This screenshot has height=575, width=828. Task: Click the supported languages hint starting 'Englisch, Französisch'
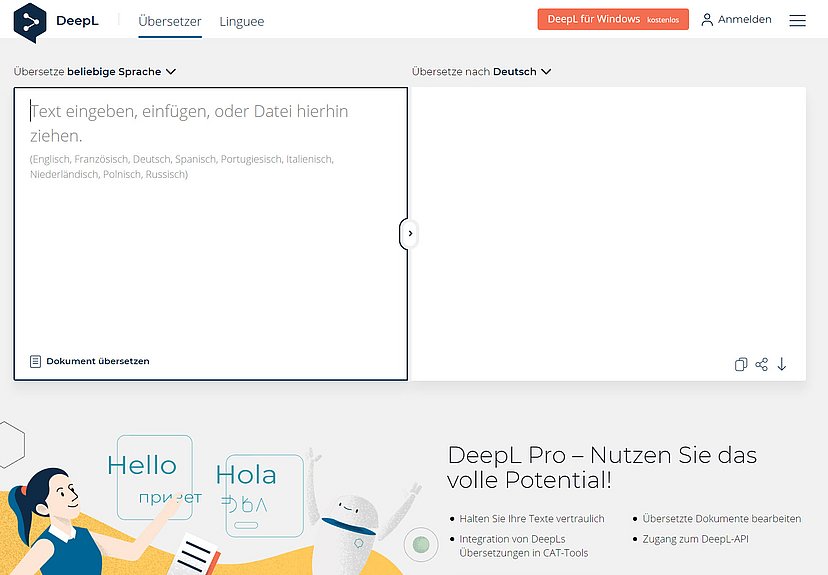click(x=182, y=166)
